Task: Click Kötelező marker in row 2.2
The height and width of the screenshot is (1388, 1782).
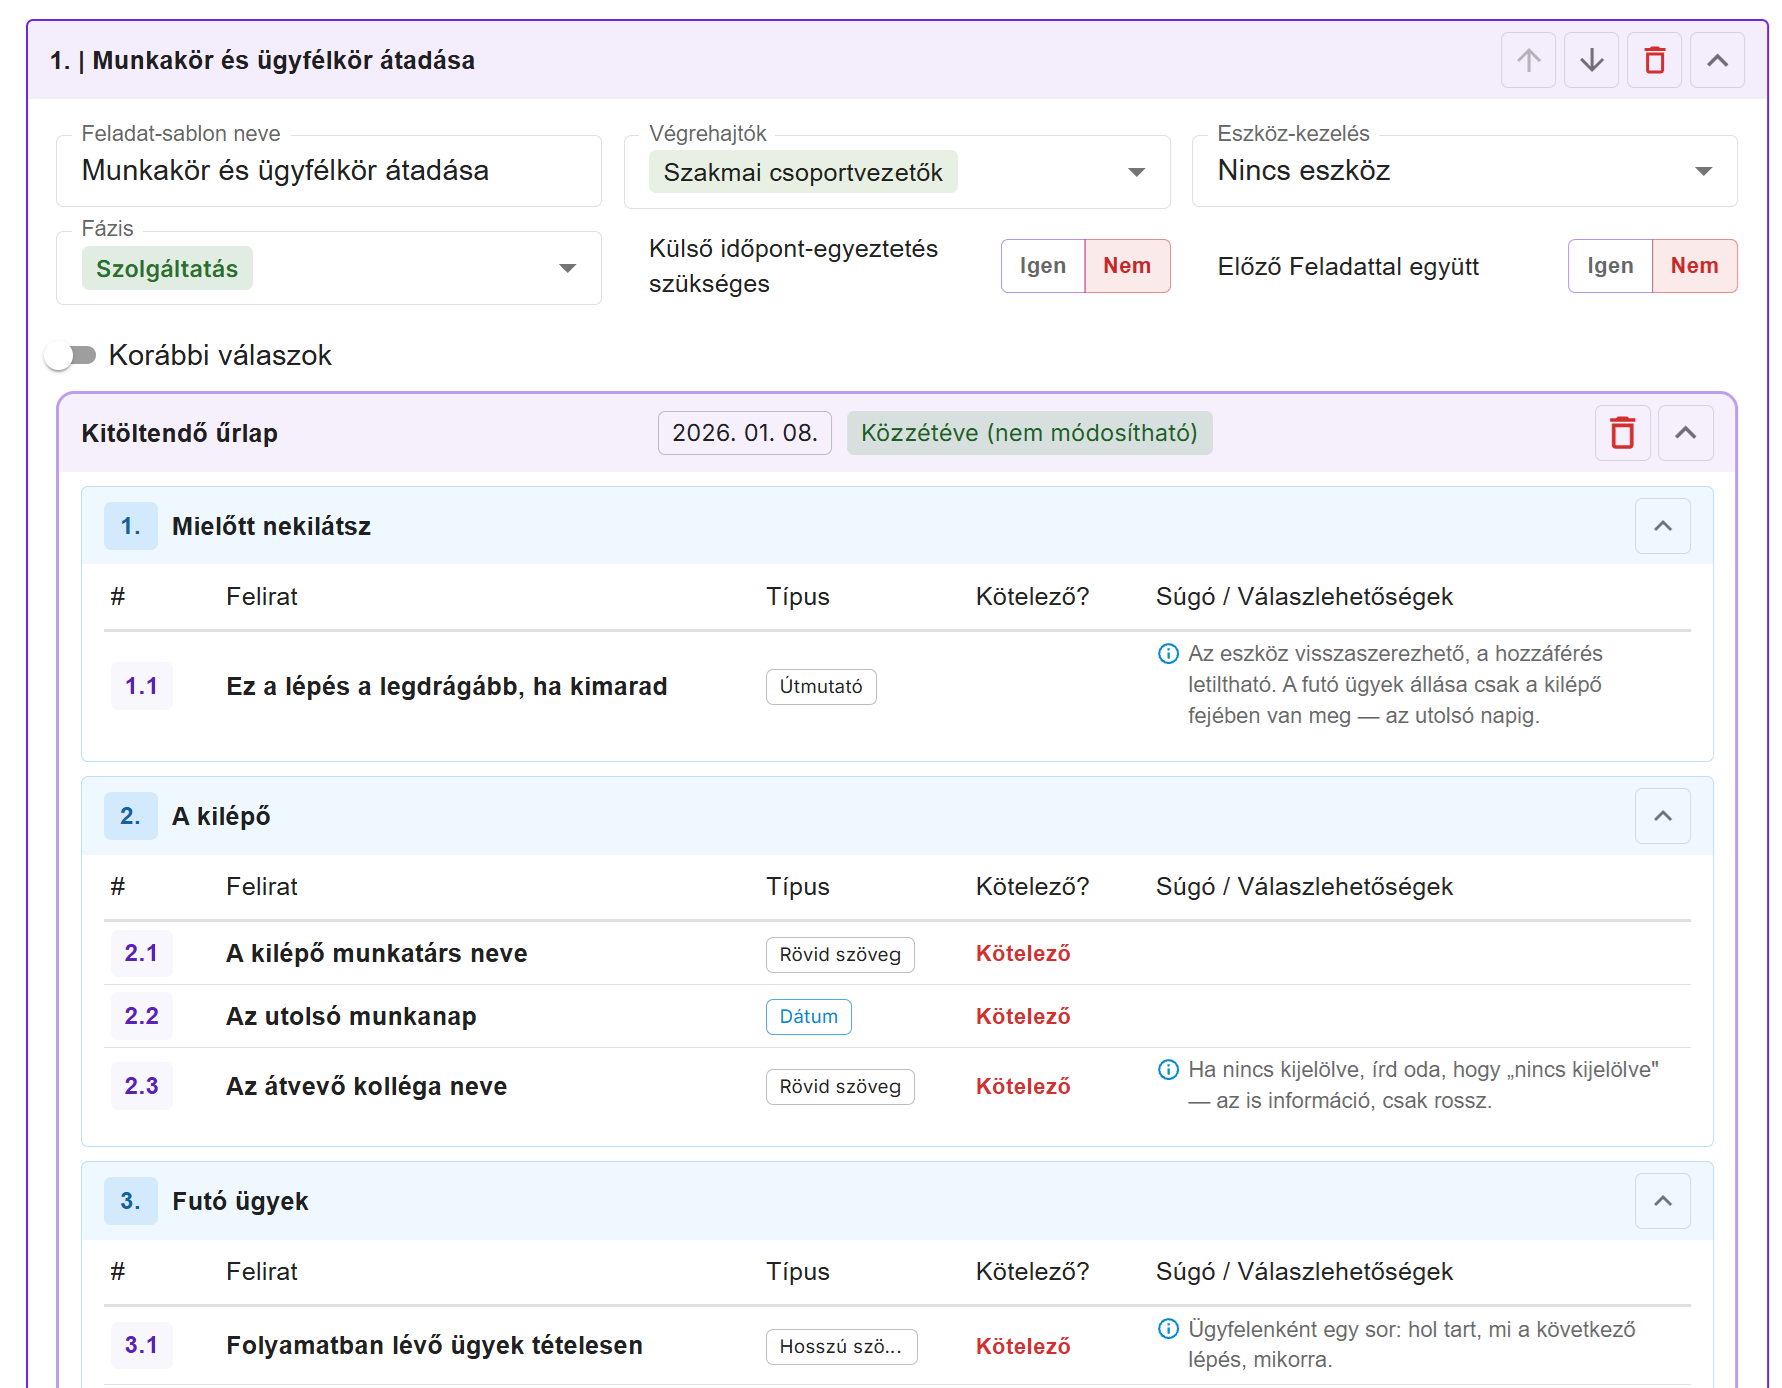Action: click(x=1023, y=1016)
